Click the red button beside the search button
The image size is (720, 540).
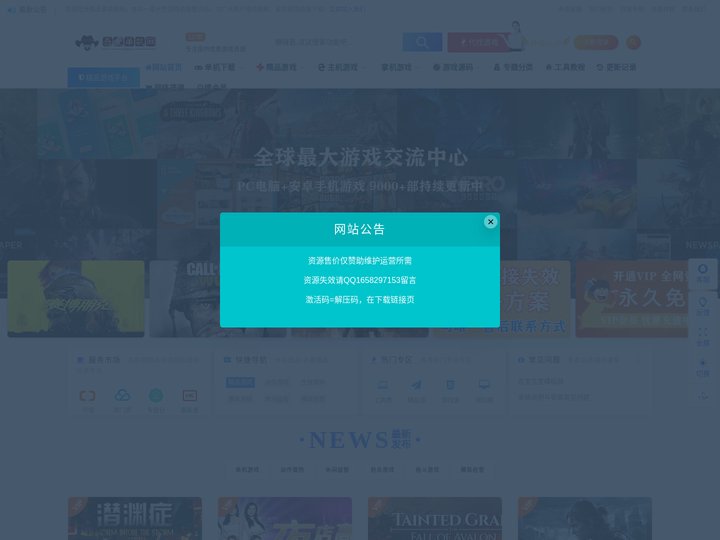478,42
